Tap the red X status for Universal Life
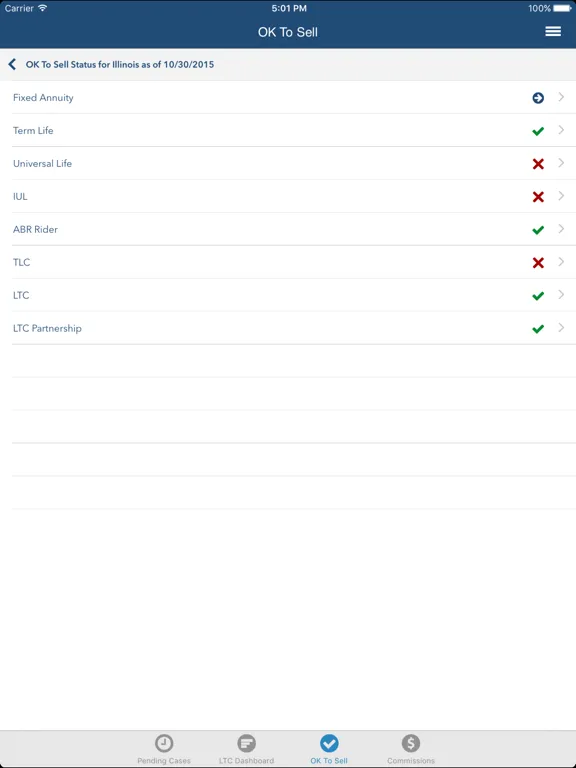The image size is (576, 768). [538, 164]
